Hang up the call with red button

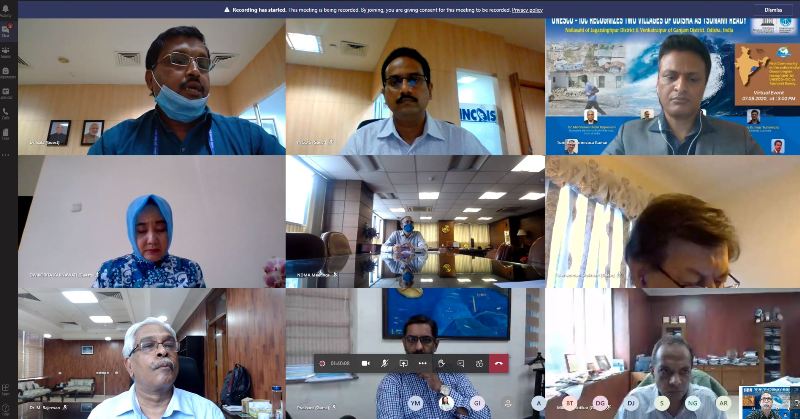(498, 363)
